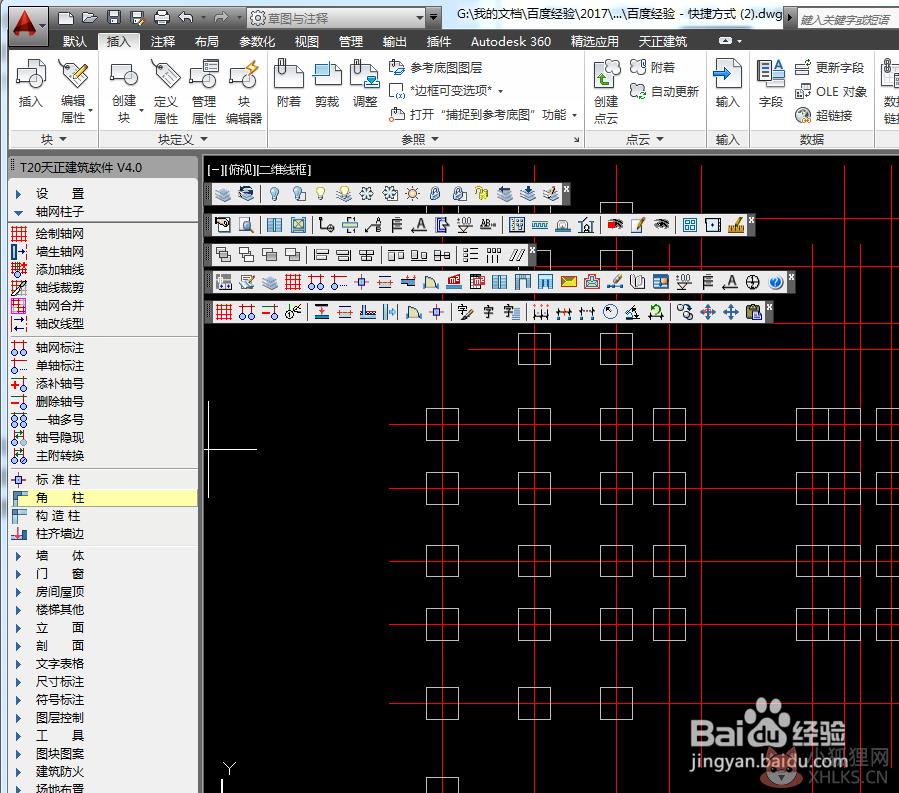This screenshot has width=899, height=793.
Task: Switch to the 天正建筑 ribbon tab
Action: (663, 41)
